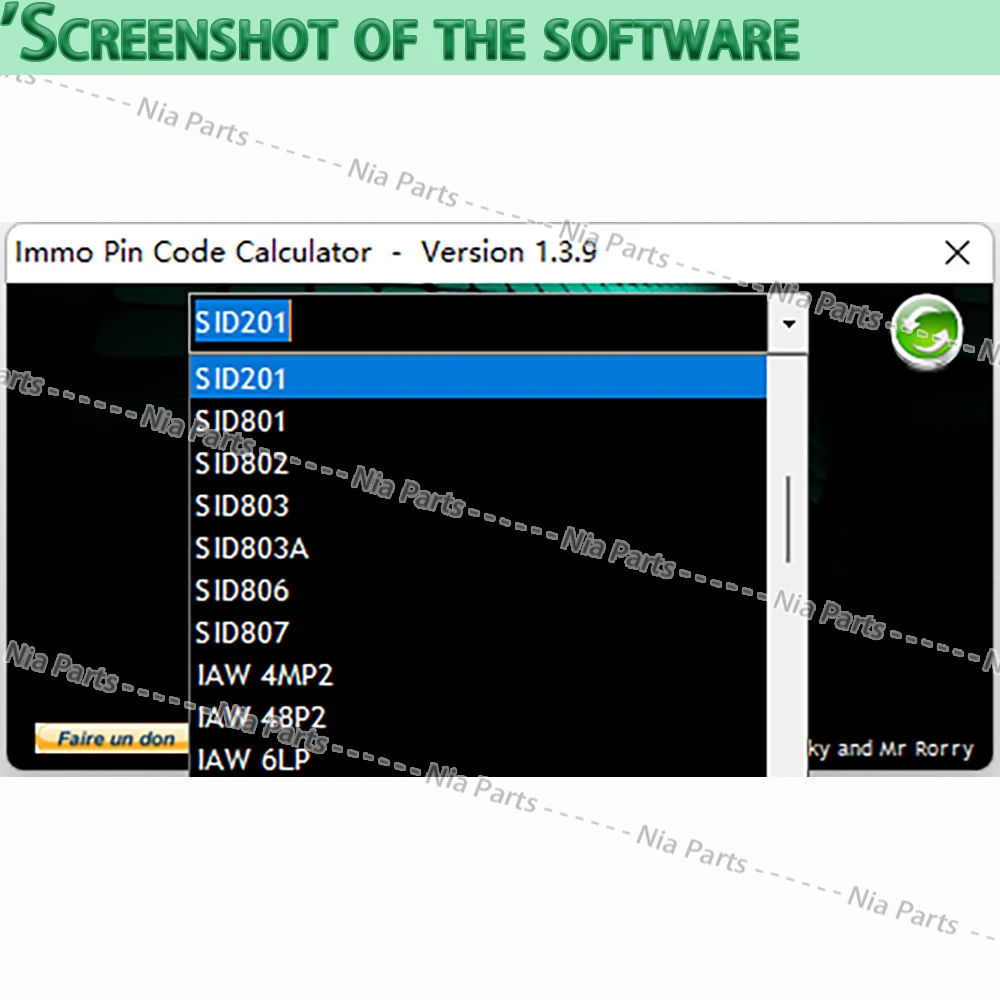The height and width of the screenshot is (1000, 1000).
Task: Select the IAW 48P2 entry
Action: click(478, 717)
